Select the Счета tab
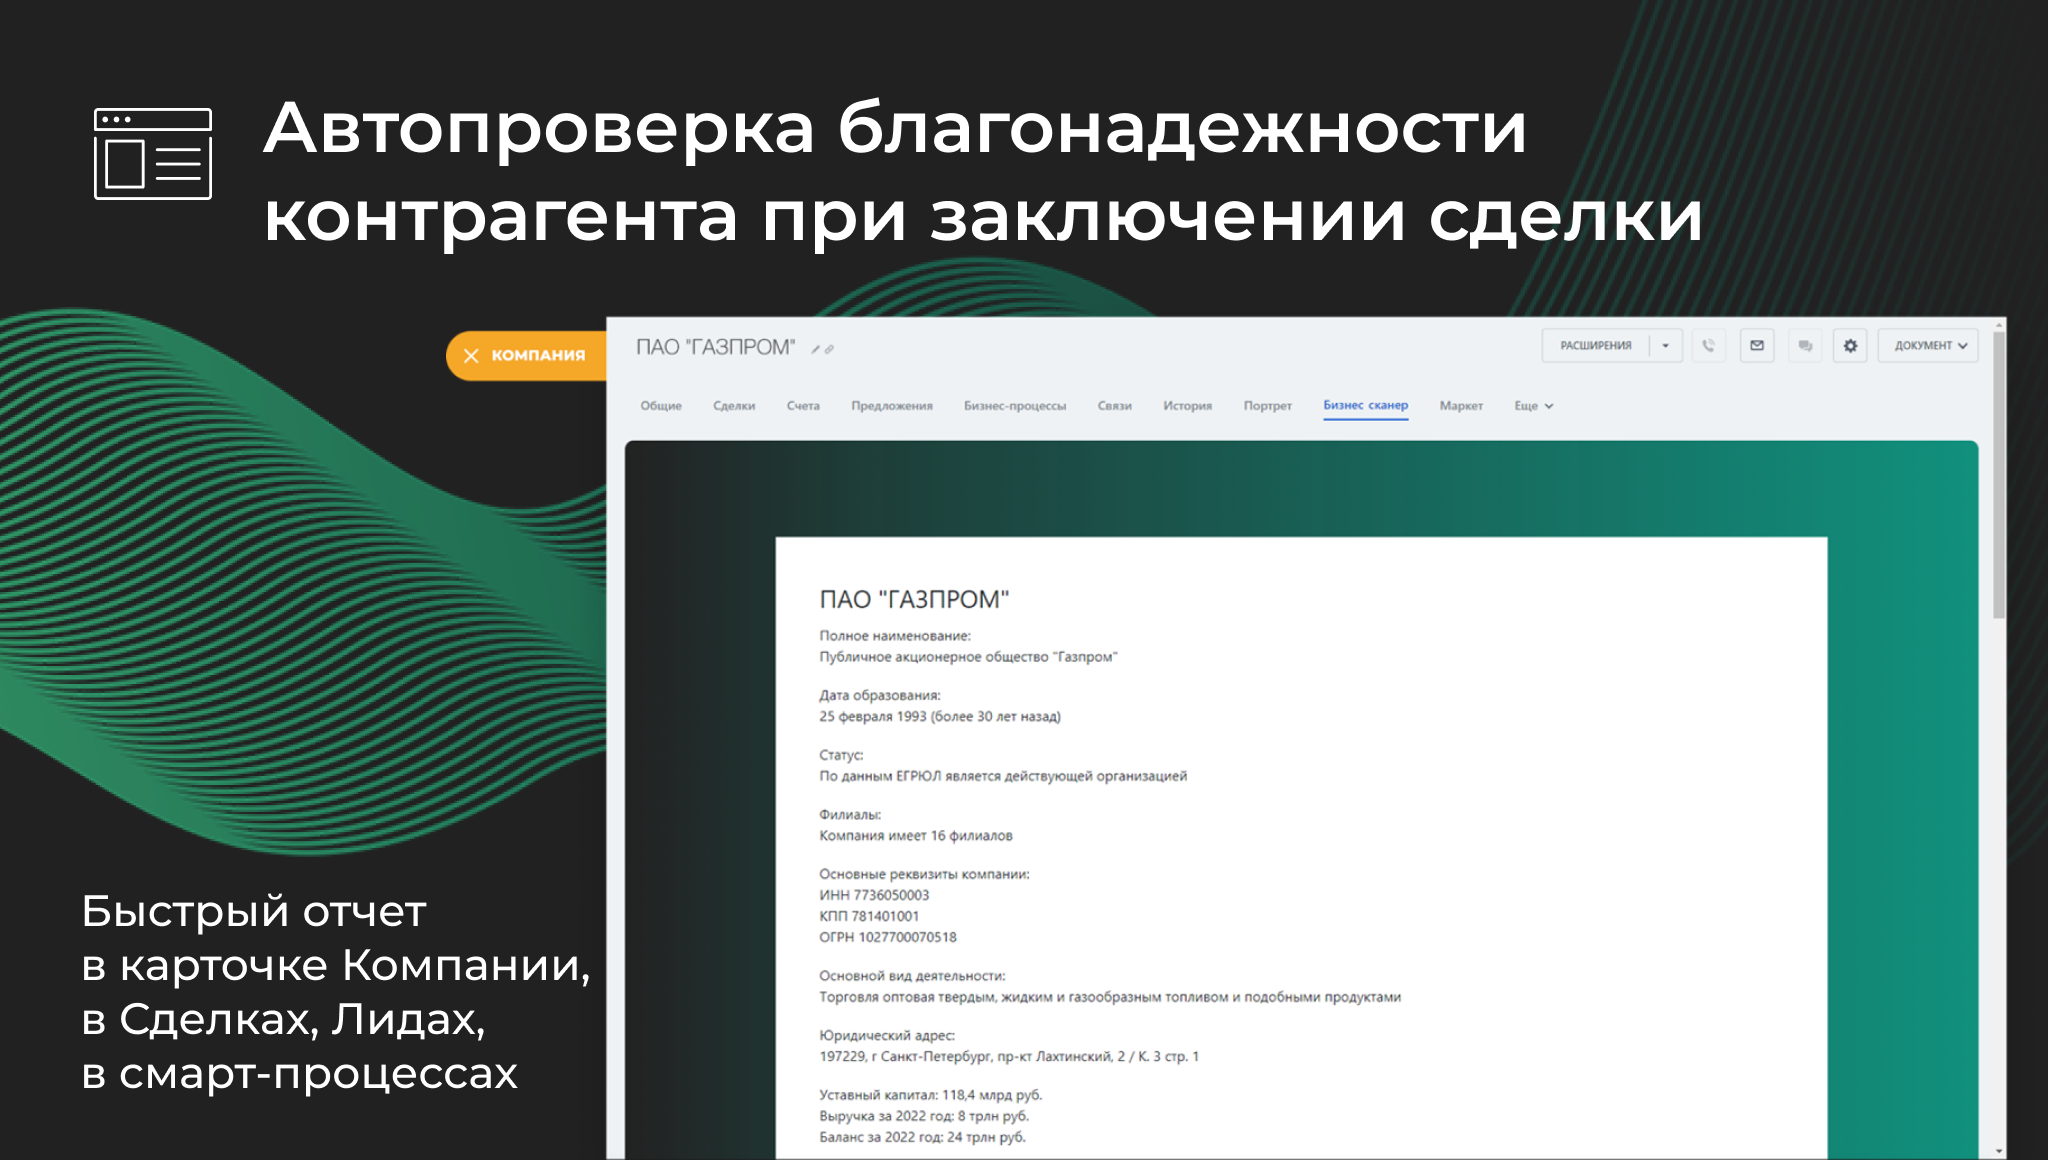The width and height of the screenshot is (2048, 1160). [803, 406]
